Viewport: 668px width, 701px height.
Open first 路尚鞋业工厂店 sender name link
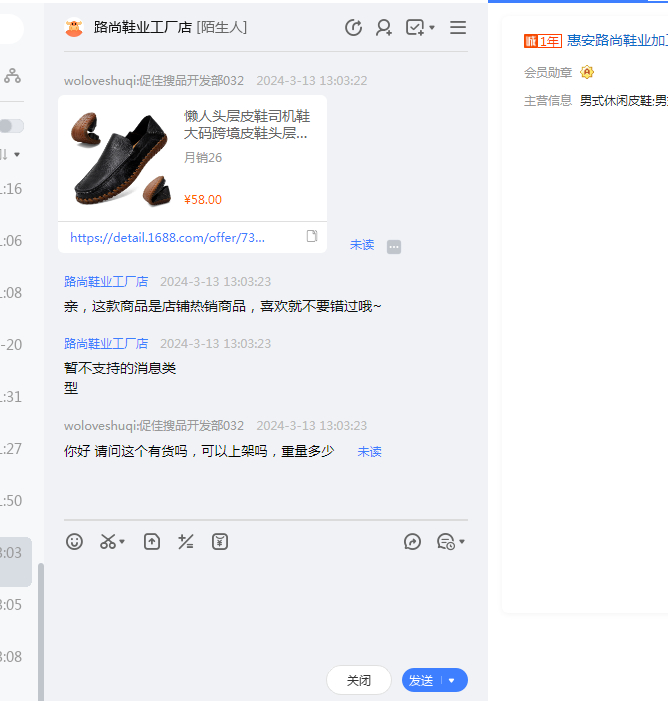(x=106, y=282)
